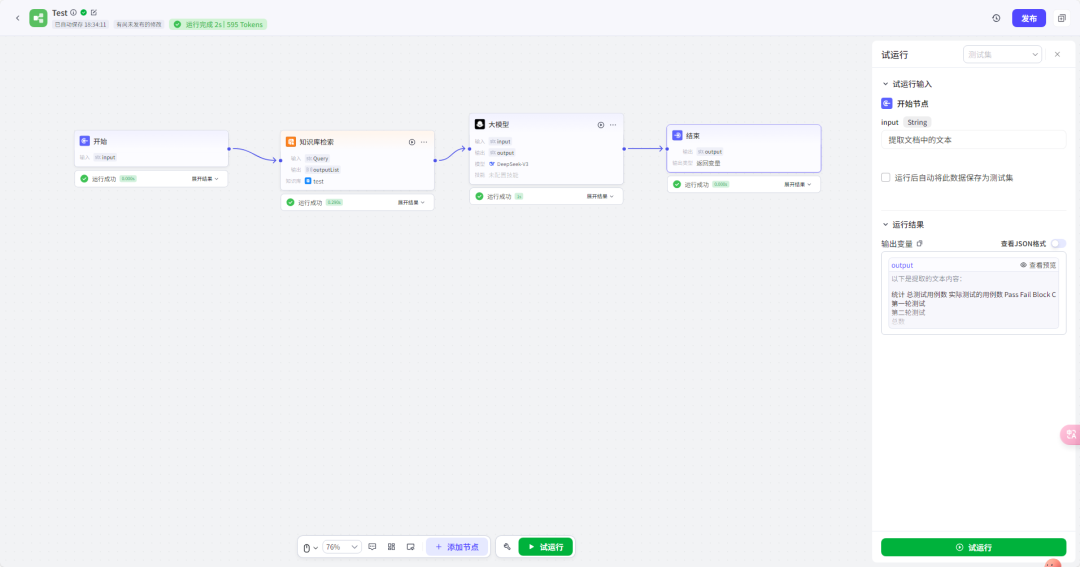Open workflow info icon beside Test
This screenshot has width=1080, height=567.
(74, 12)
